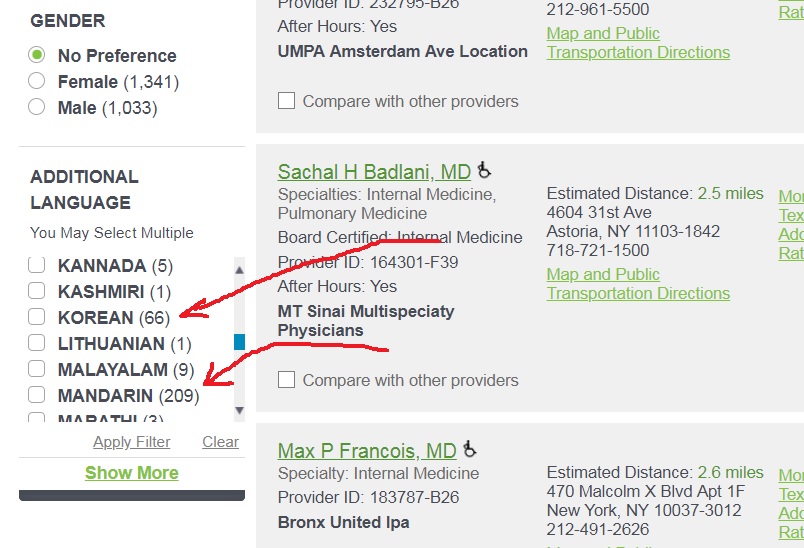Clear the language filter selections
Viewport: 804px width, 548px height.
pyautogui.click(x=220, y=442)
